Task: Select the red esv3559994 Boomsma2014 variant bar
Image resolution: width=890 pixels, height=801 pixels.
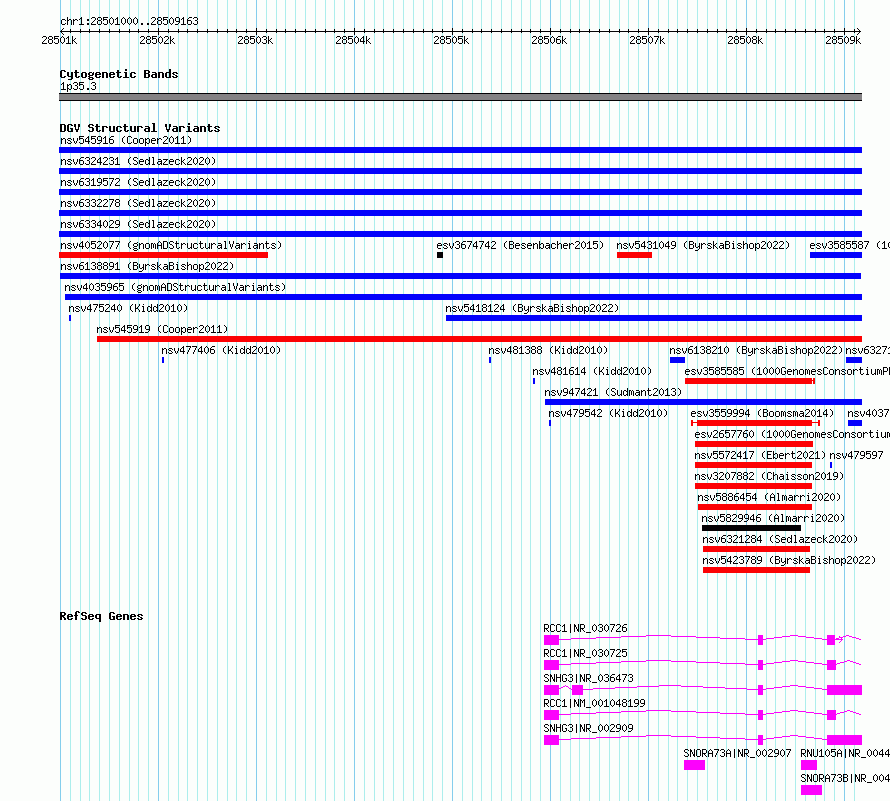Action: [x=755, y=423]
